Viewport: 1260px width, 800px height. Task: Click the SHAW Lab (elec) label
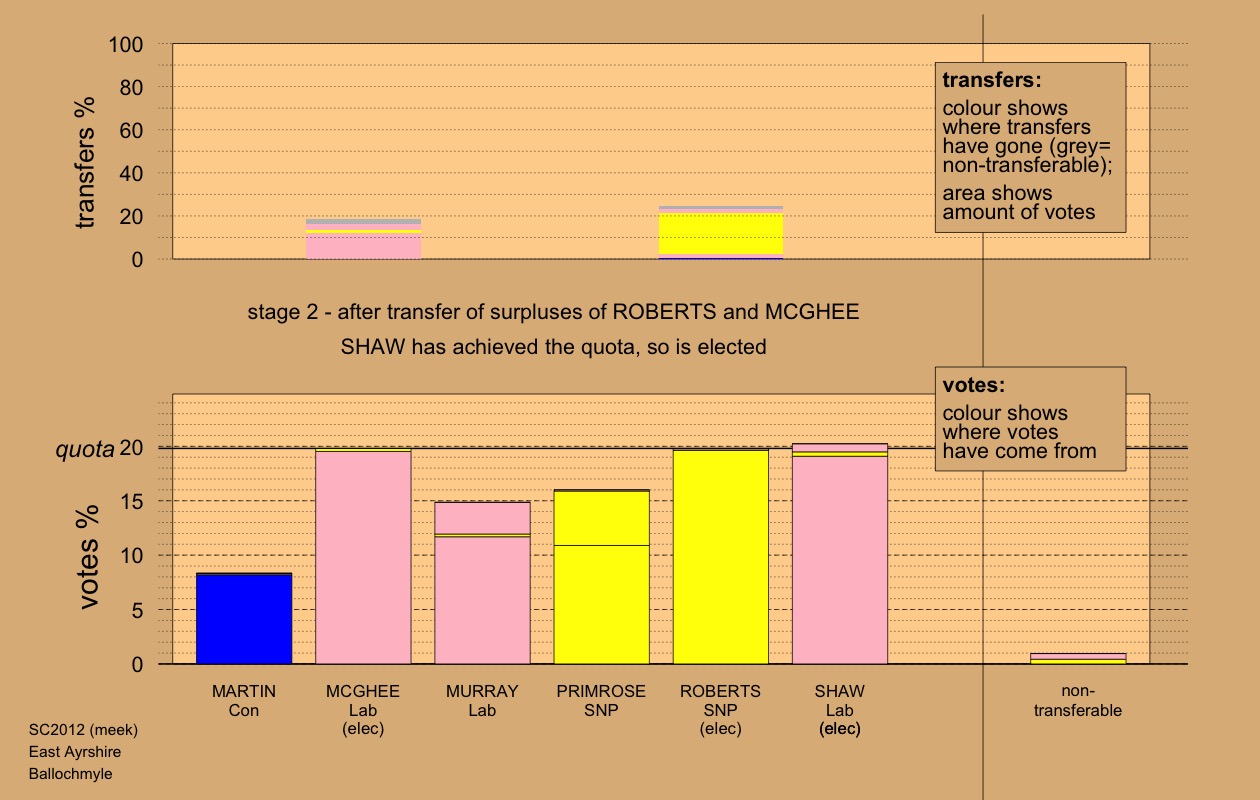[x=840, y=710]
